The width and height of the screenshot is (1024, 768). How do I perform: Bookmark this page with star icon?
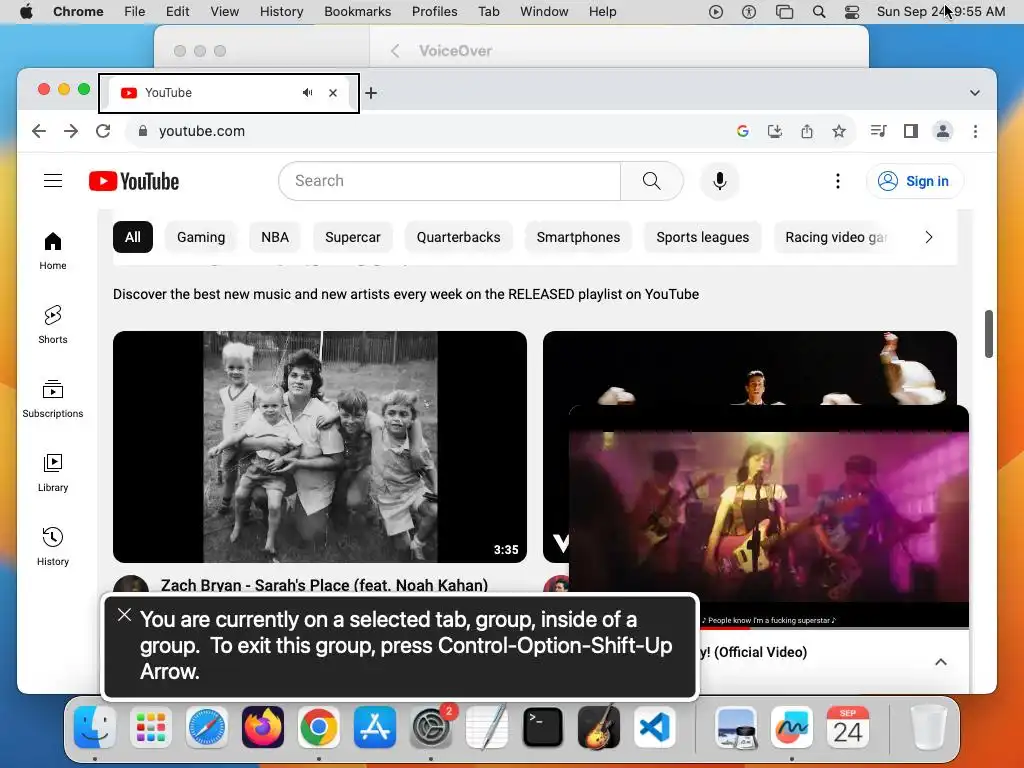(839, 131)
